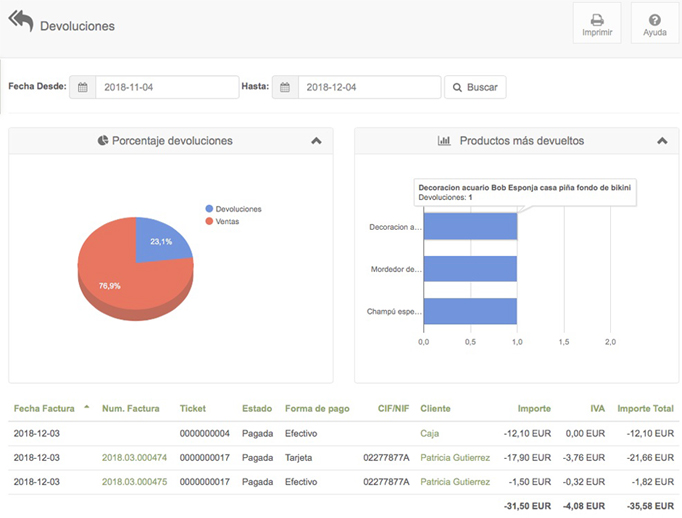Click the Hasta date input field
The height and width of the screenshot is (518, 682).
click(368, 88)
